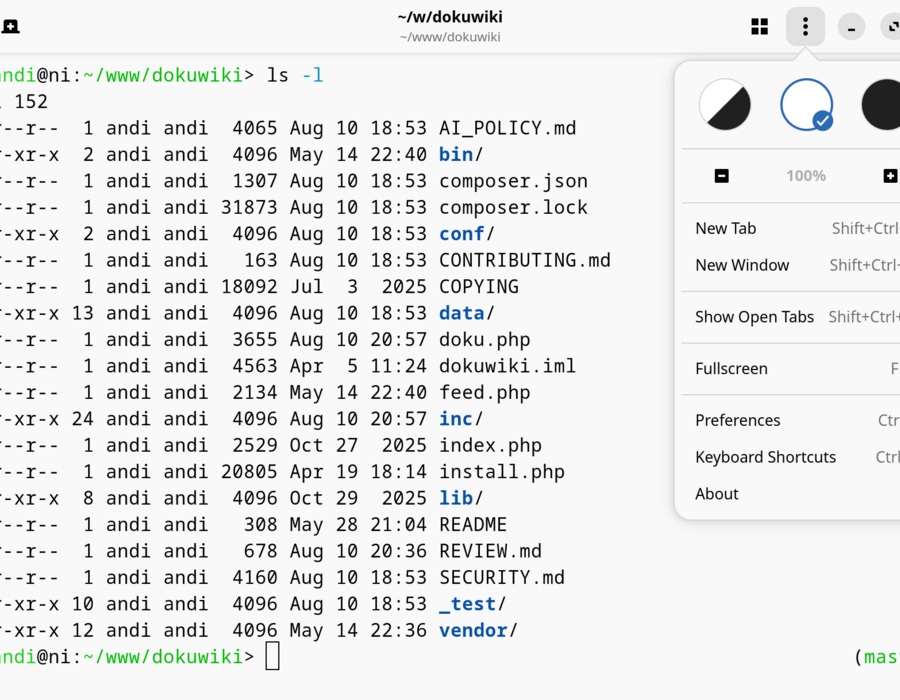Reset zoom via the 100% label
Image resolution: width=900 pixels, height=700 pixels.
[806, 176]
